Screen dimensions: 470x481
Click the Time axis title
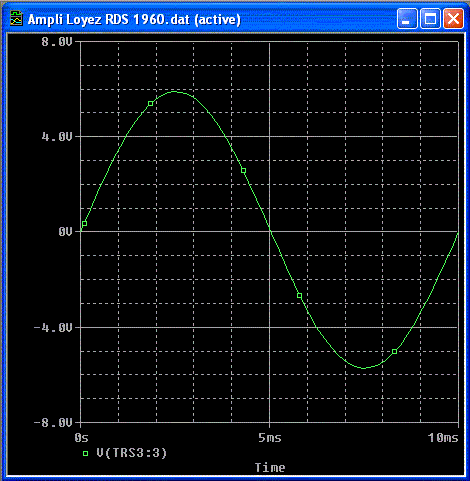pyautogui.click(x=270, y=467)
